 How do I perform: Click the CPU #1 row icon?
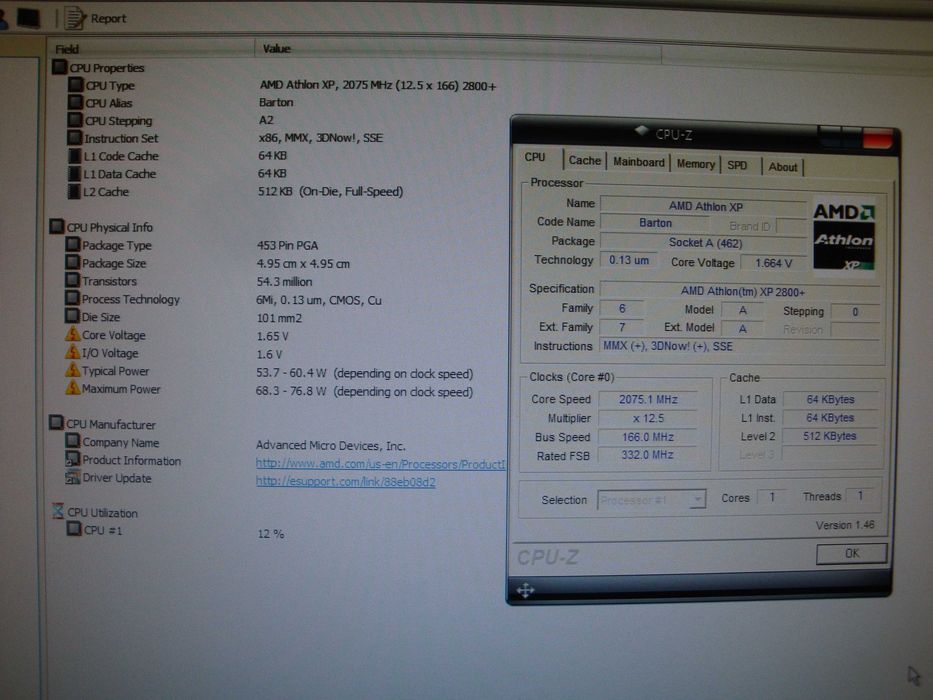pyautogui.click(x=74, y=529)
